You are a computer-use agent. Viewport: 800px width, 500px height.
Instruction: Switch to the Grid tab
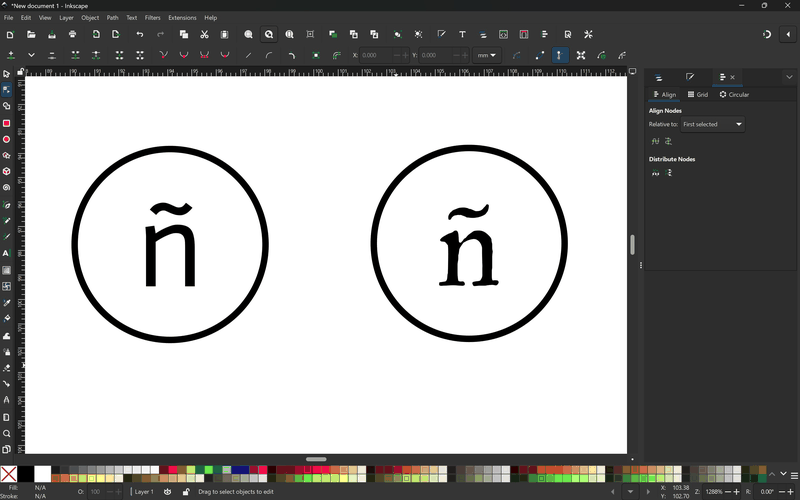click(697, 94)
